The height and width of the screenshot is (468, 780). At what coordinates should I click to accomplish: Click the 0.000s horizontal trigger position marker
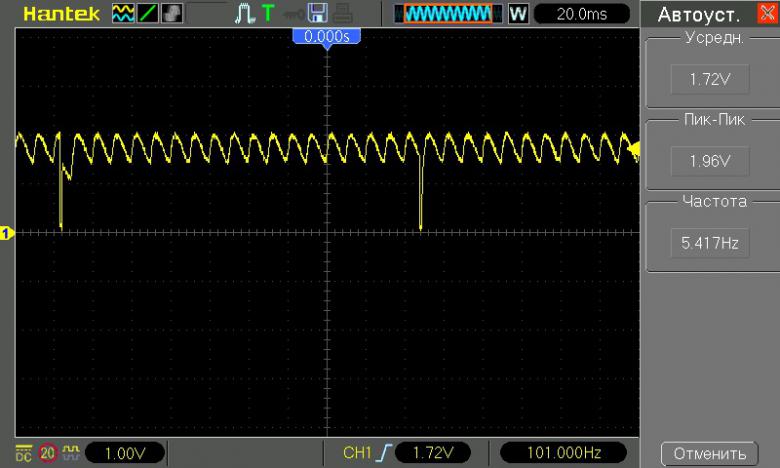coord(326,36)
